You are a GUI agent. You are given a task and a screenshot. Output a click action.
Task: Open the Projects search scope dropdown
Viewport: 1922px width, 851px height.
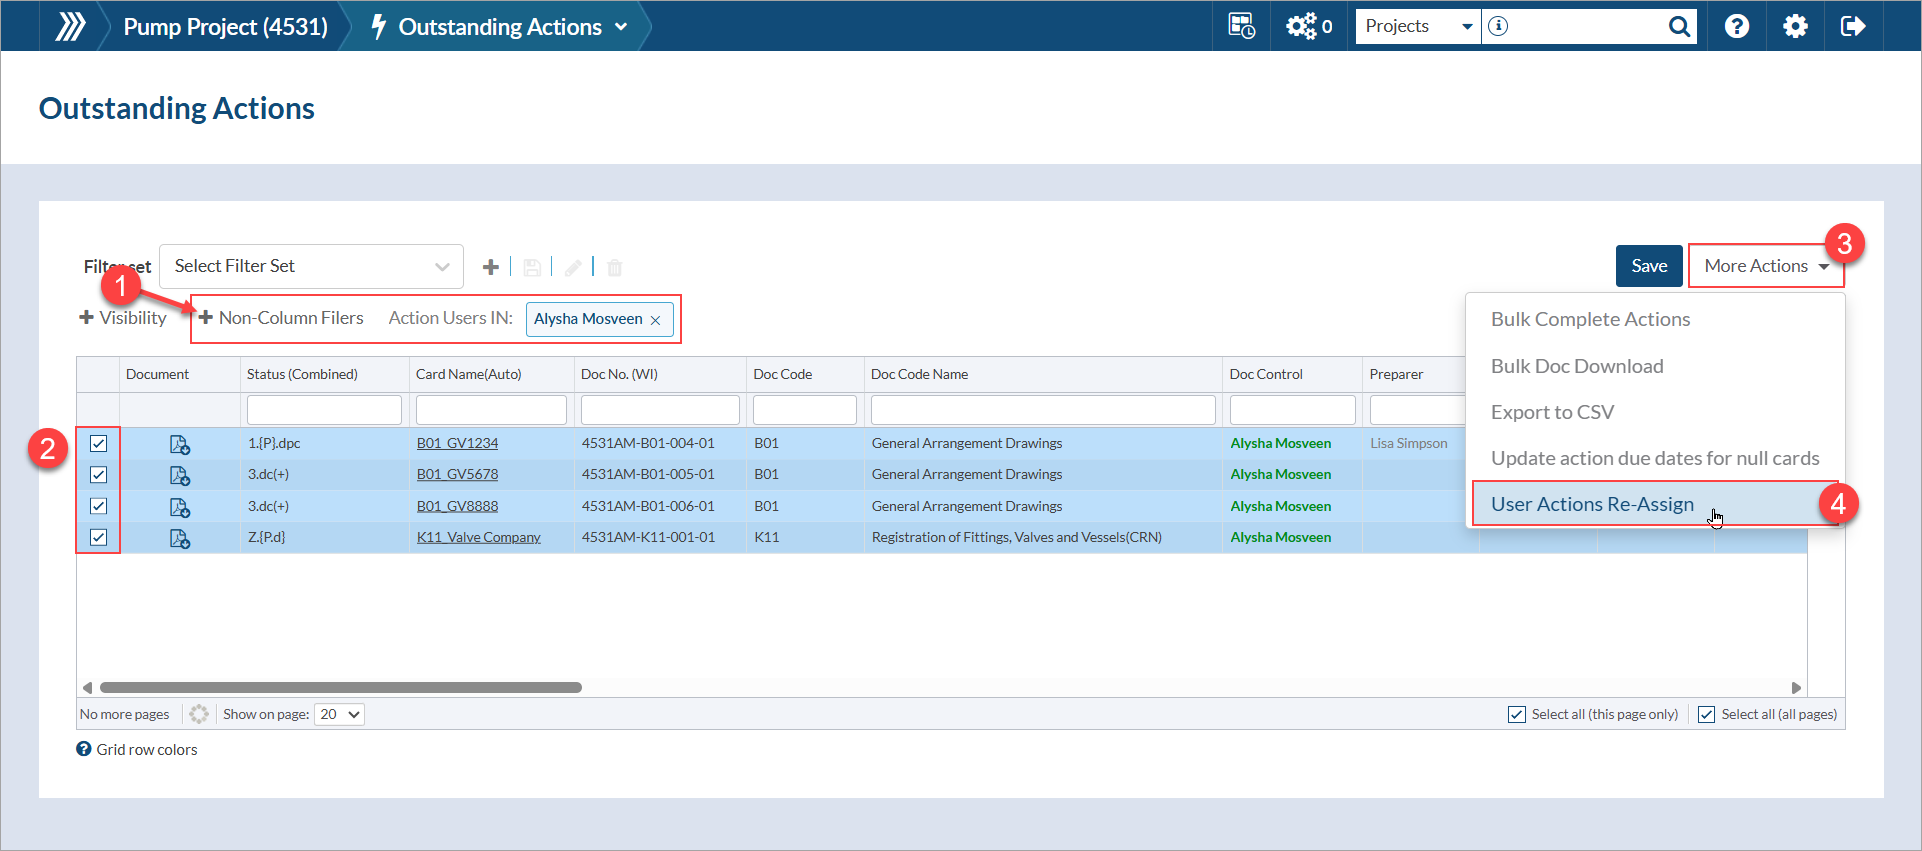coord(1417,26)
